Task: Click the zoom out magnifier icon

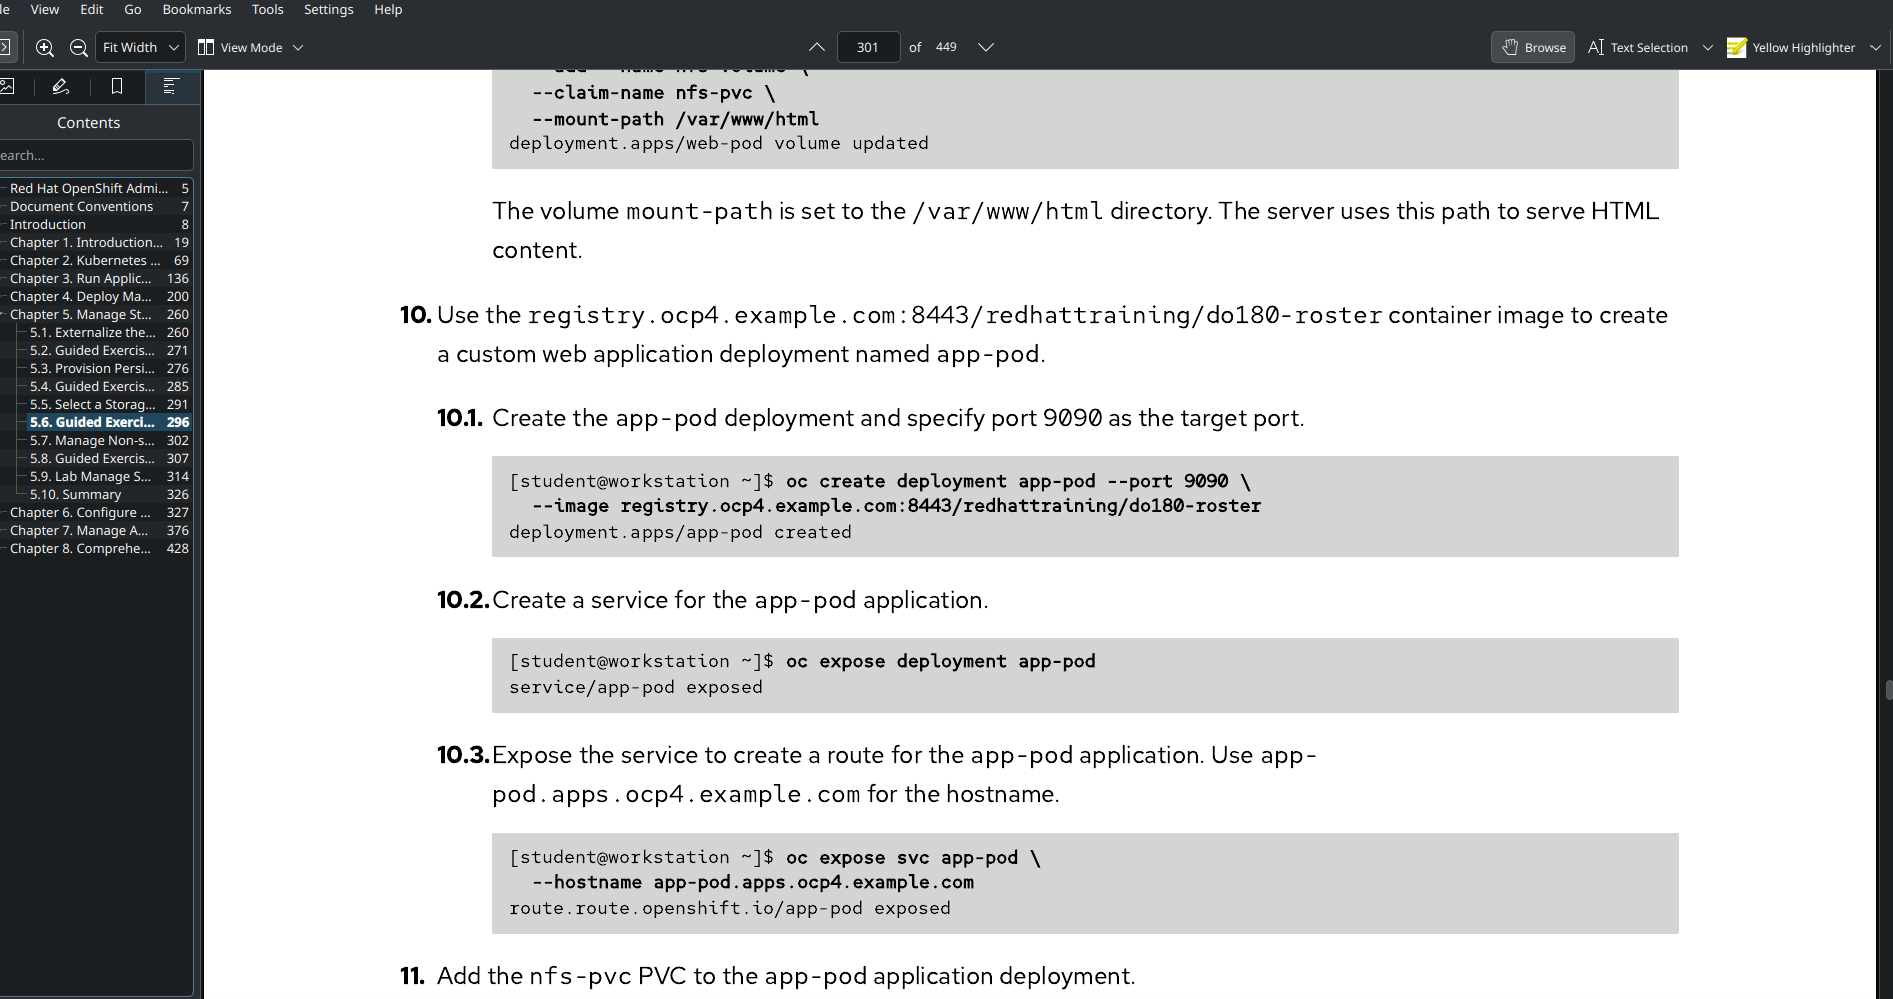Action: [x=79, y=47]
